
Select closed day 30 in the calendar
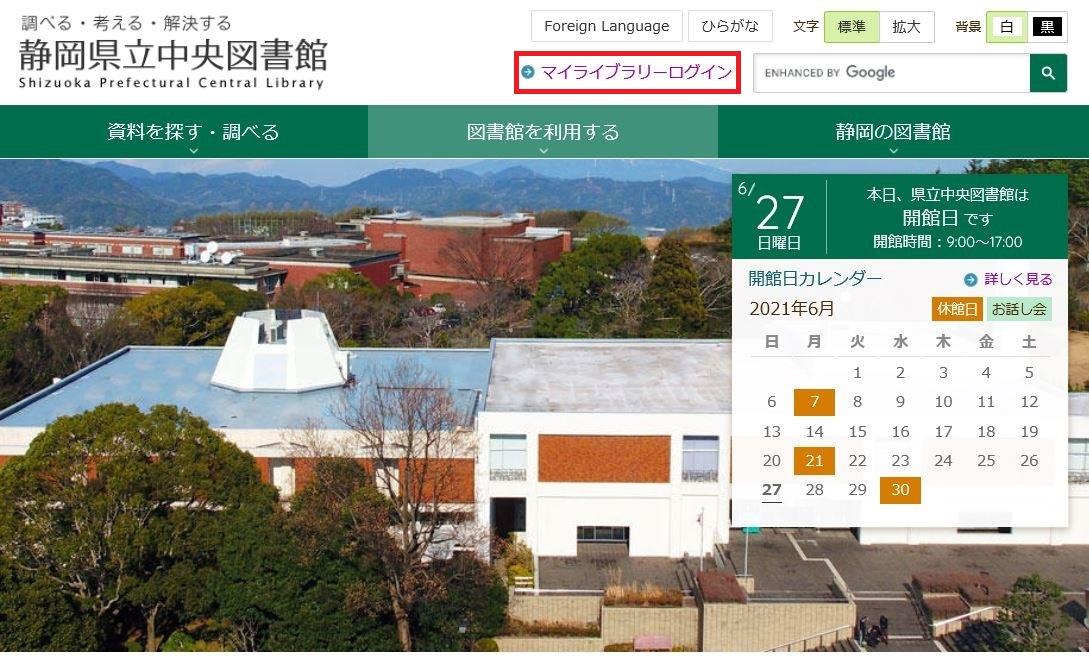click(900, 490)
